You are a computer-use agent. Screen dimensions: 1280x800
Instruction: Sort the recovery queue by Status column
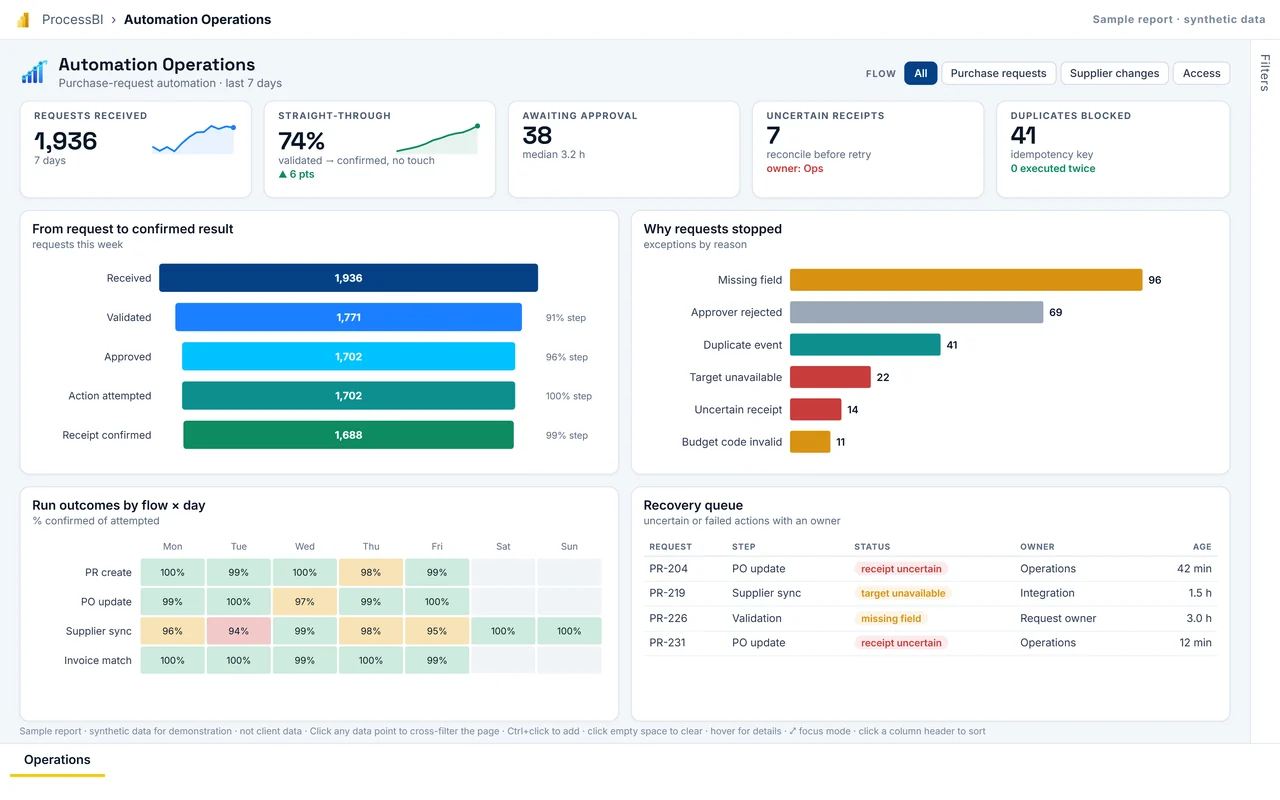point(872,547)
